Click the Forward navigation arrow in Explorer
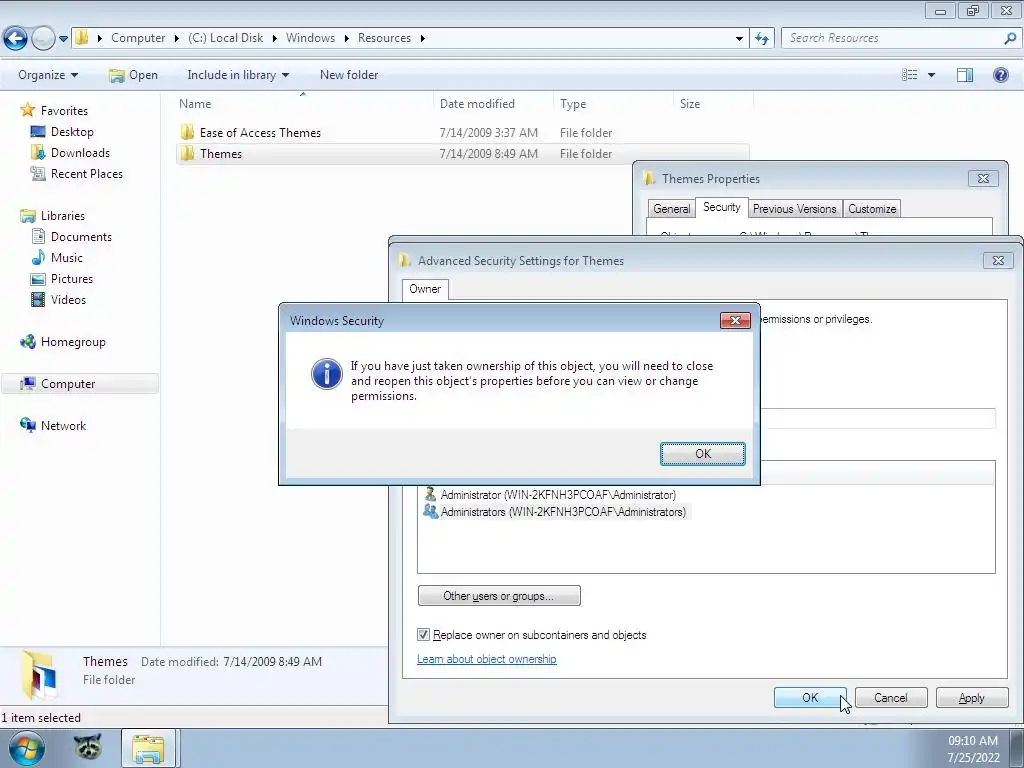Image resolution: width=1024 pixels, height=768 pixels. [x=43, y=38]
